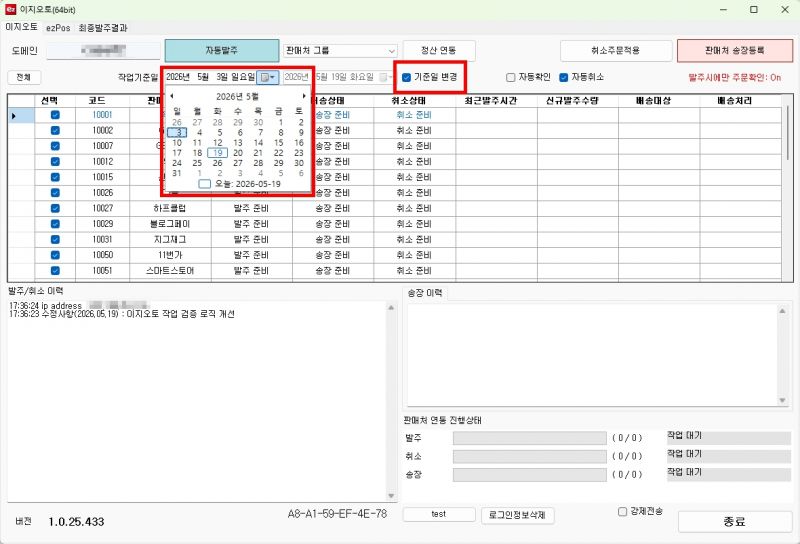Go to next month in calendar

coord(304,96)
